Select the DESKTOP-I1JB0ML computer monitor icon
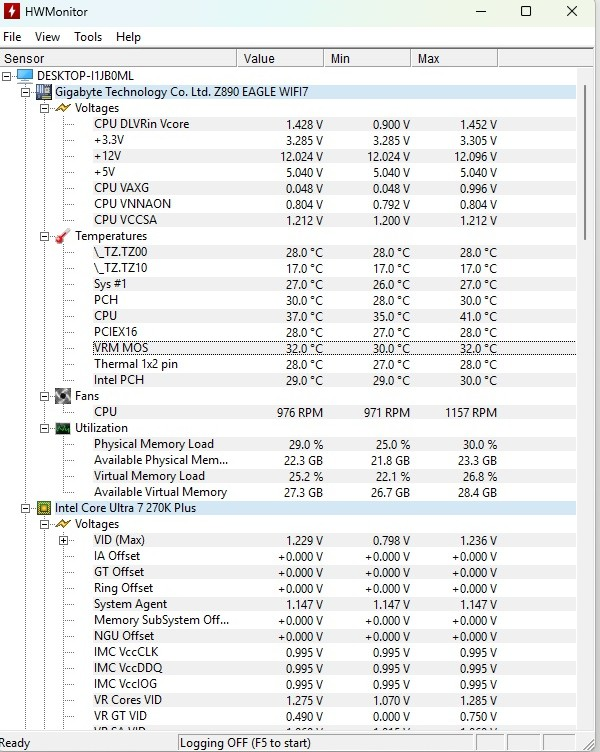600x752 pixels. (x=25, y=75)
